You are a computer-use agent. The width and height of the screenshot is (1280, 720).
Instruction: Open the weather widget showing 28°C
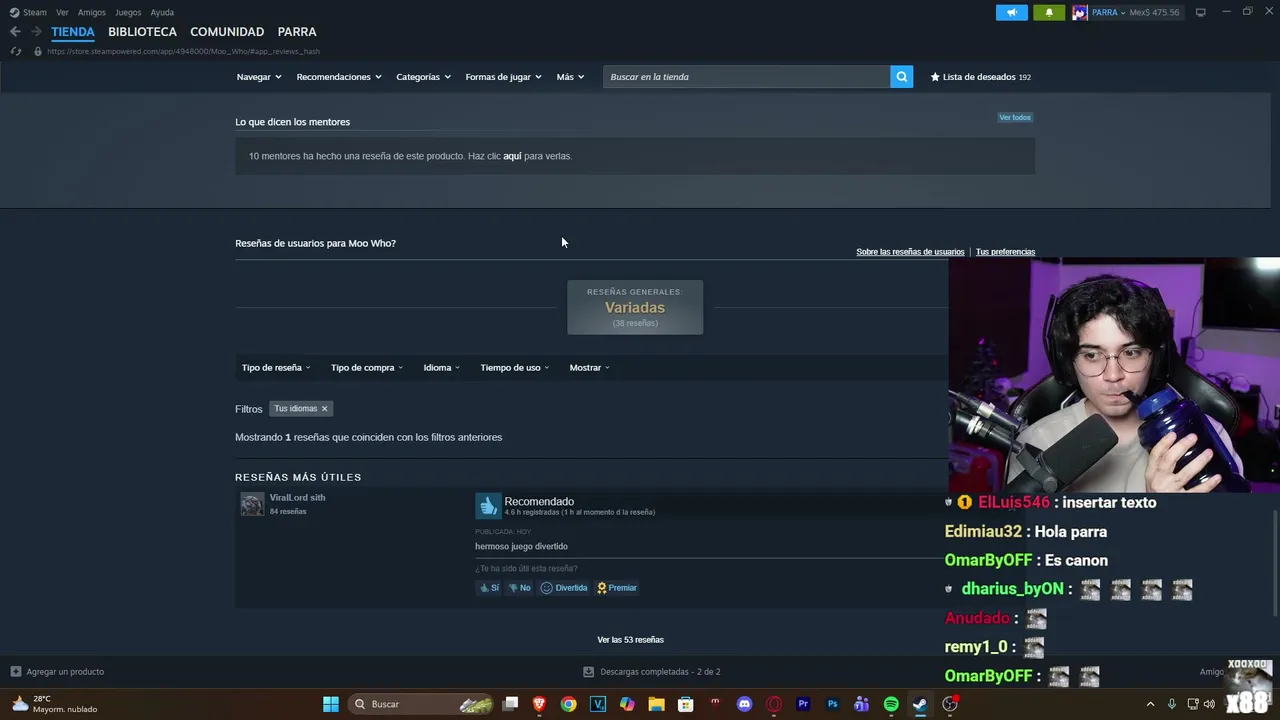pos(55,704)
